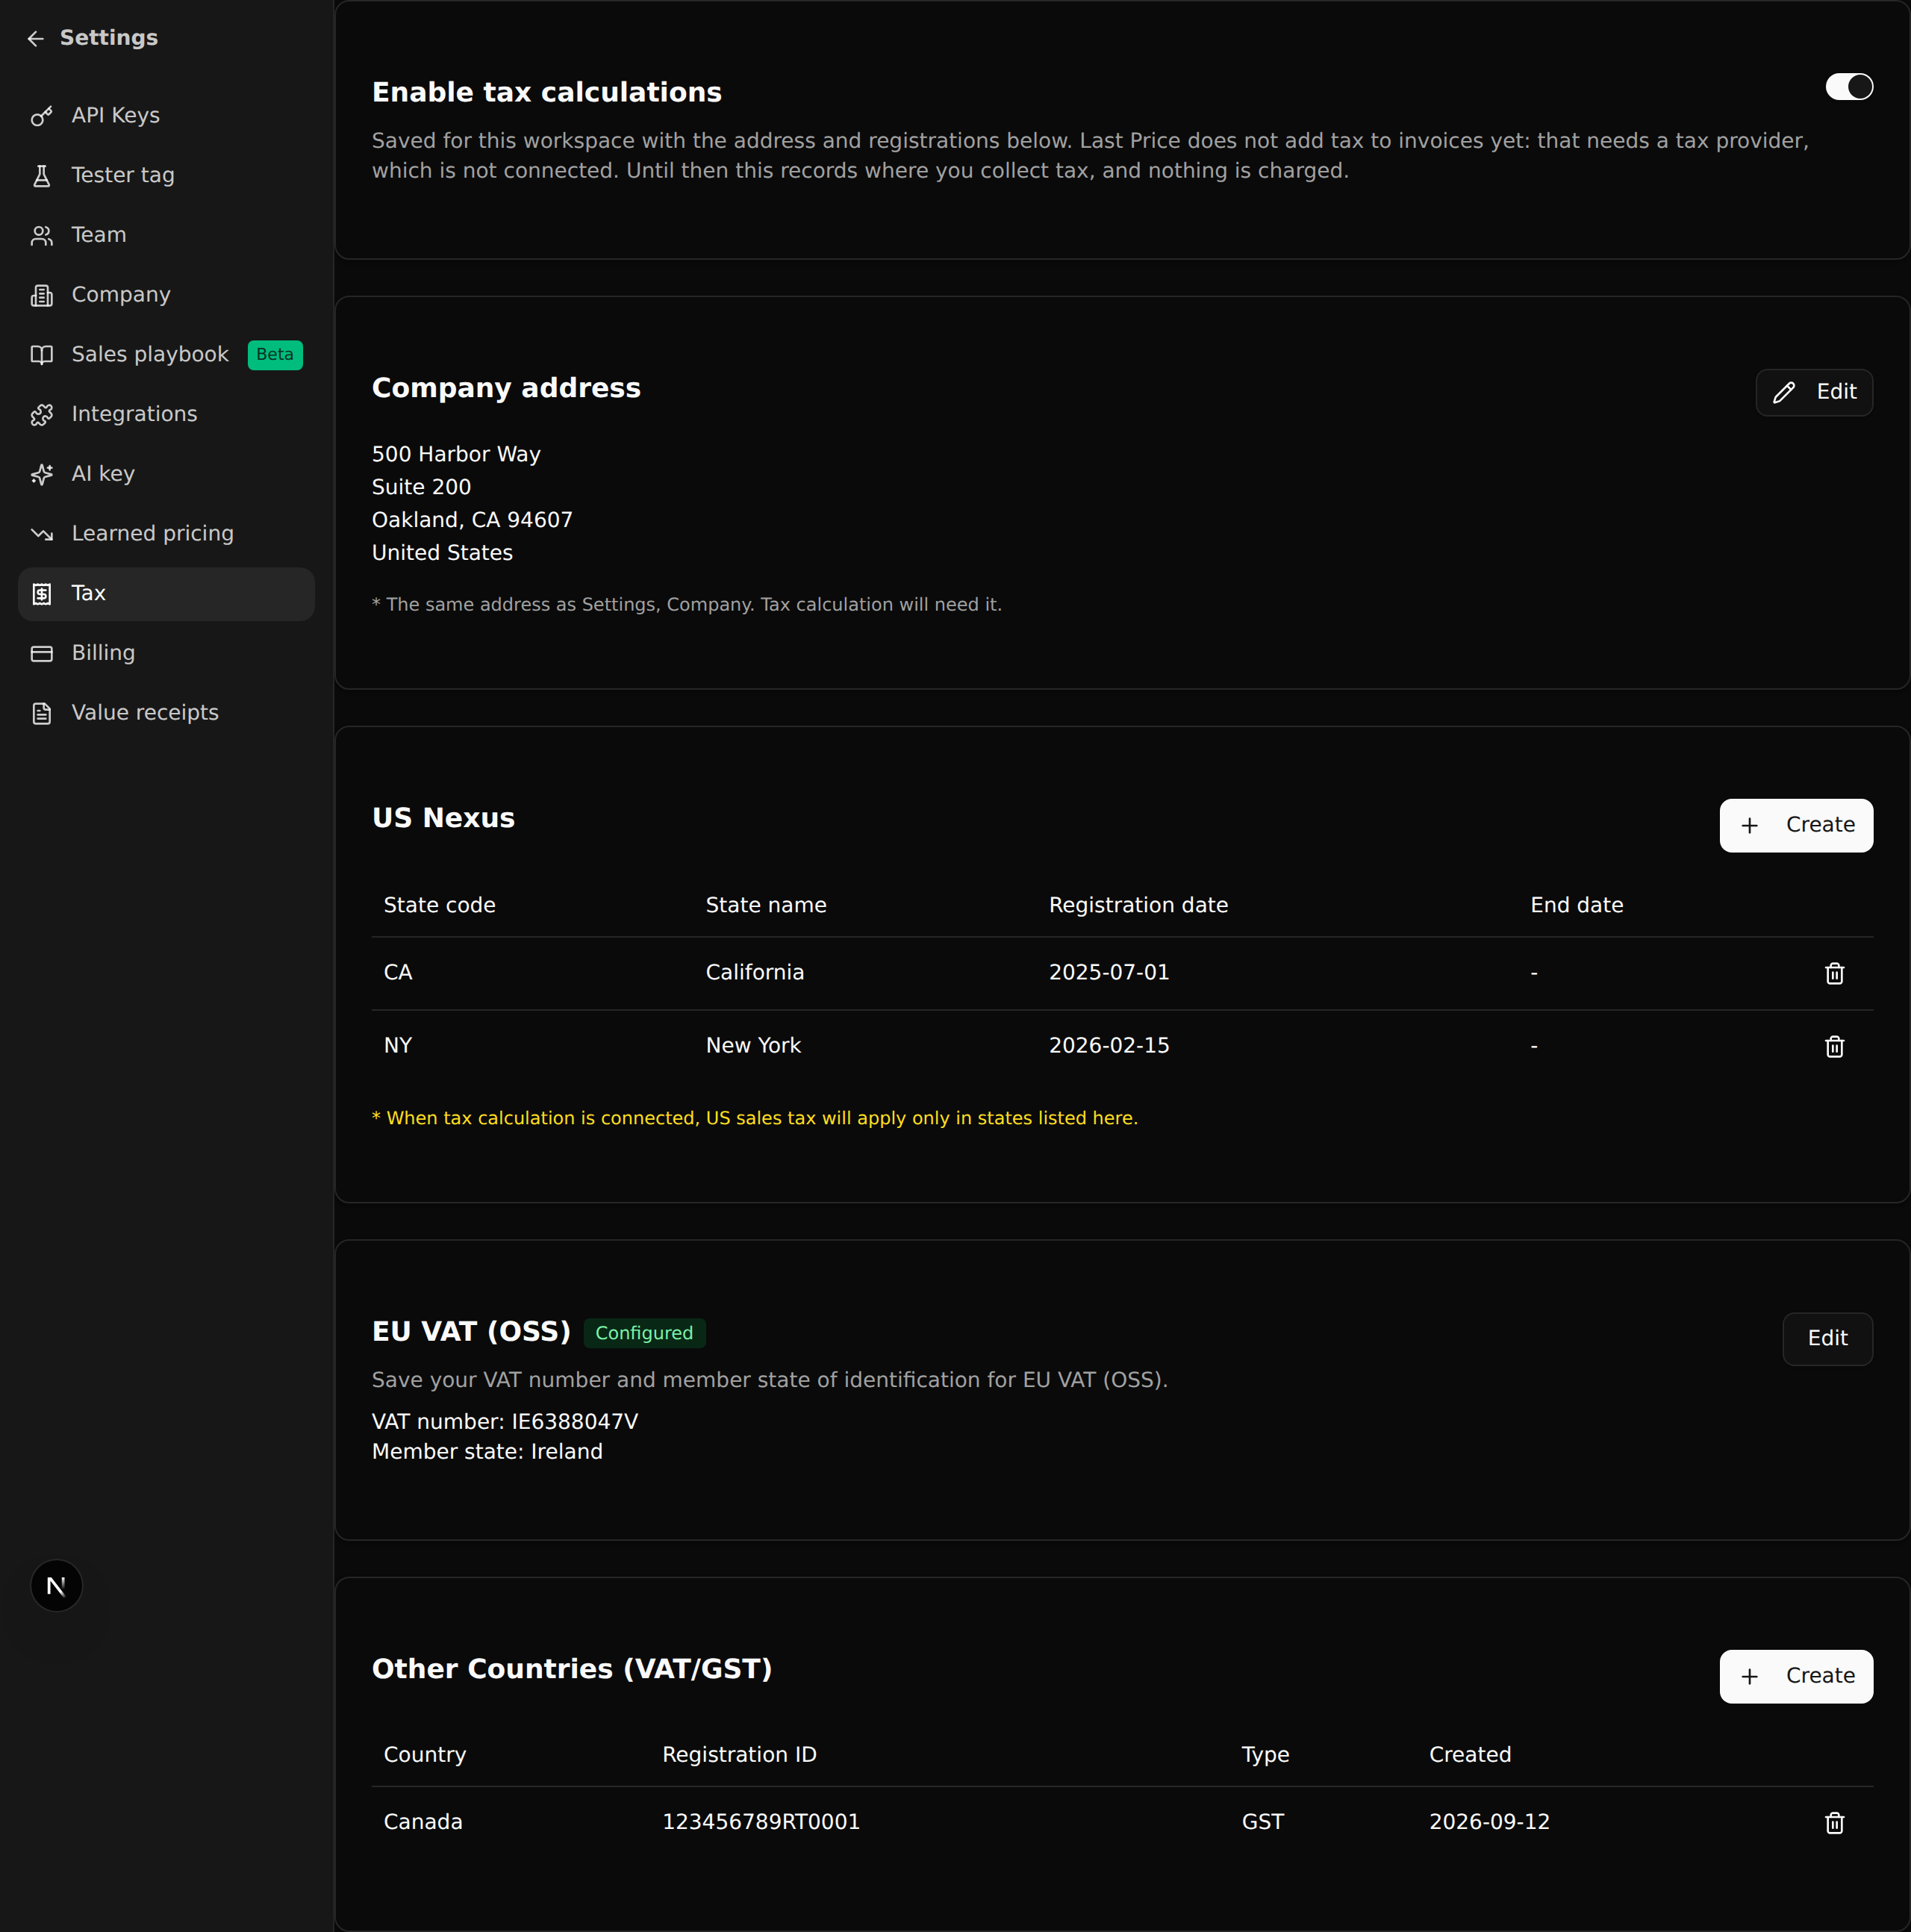This screenshot has height=1932, width=1911.
Task: Click the Configured status badge
Action: [x=644, y=1333]
